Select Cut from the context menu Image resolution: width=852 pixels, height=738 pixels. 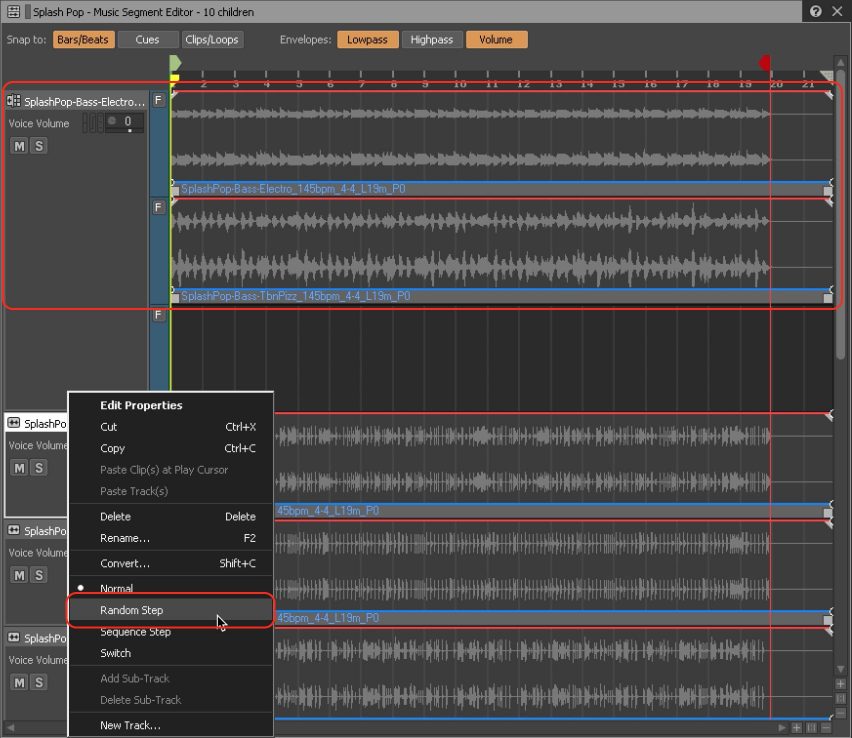coord(170,427)
